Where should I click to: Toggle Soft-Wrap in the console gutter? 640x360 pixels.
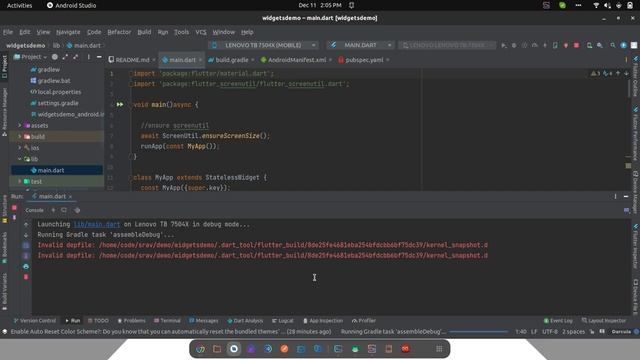(26, 245)
